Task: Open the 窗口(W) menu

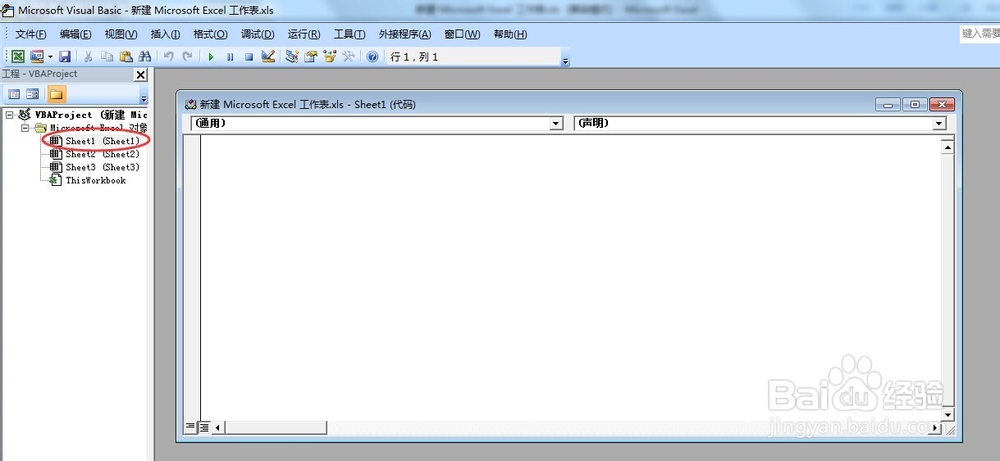Action: point(462,34)
